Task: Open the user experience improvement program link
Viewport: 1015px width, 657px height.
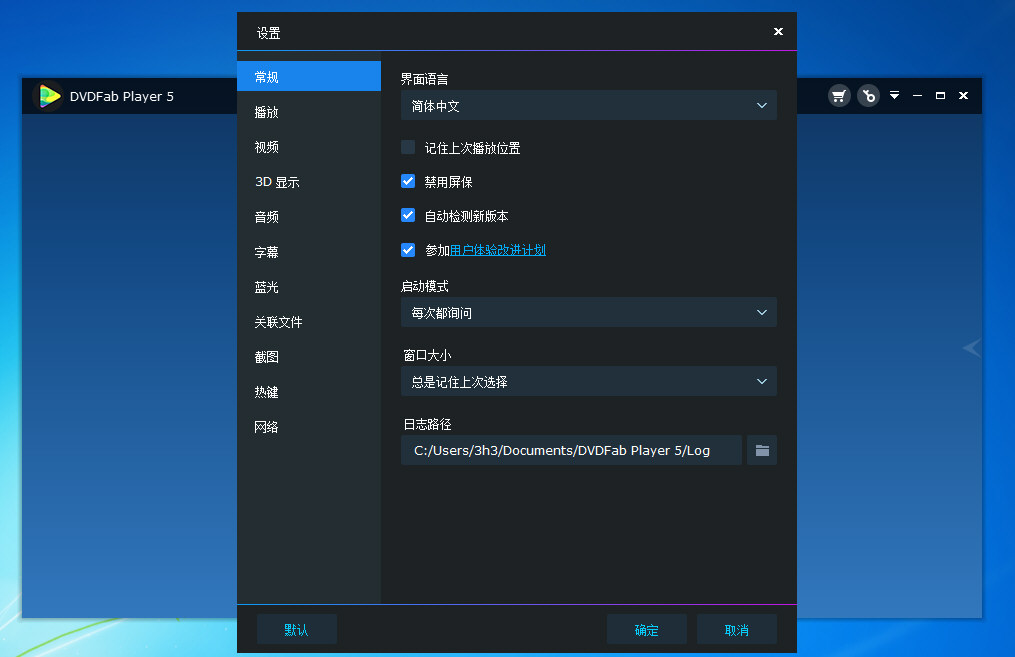Action: [497, 250]
